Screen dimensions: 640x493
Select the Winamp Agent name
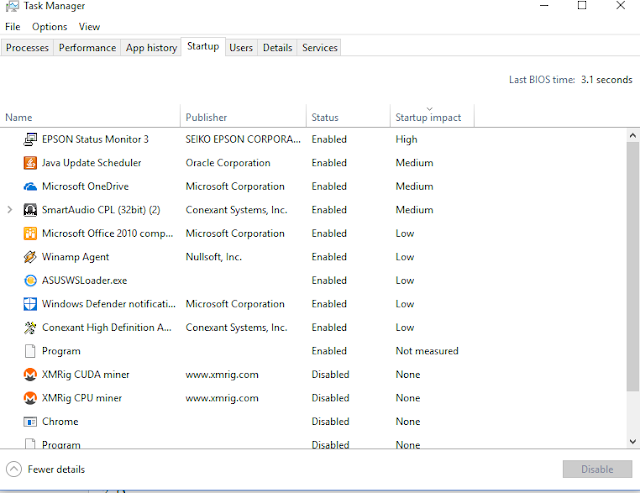tap(76, 257)
